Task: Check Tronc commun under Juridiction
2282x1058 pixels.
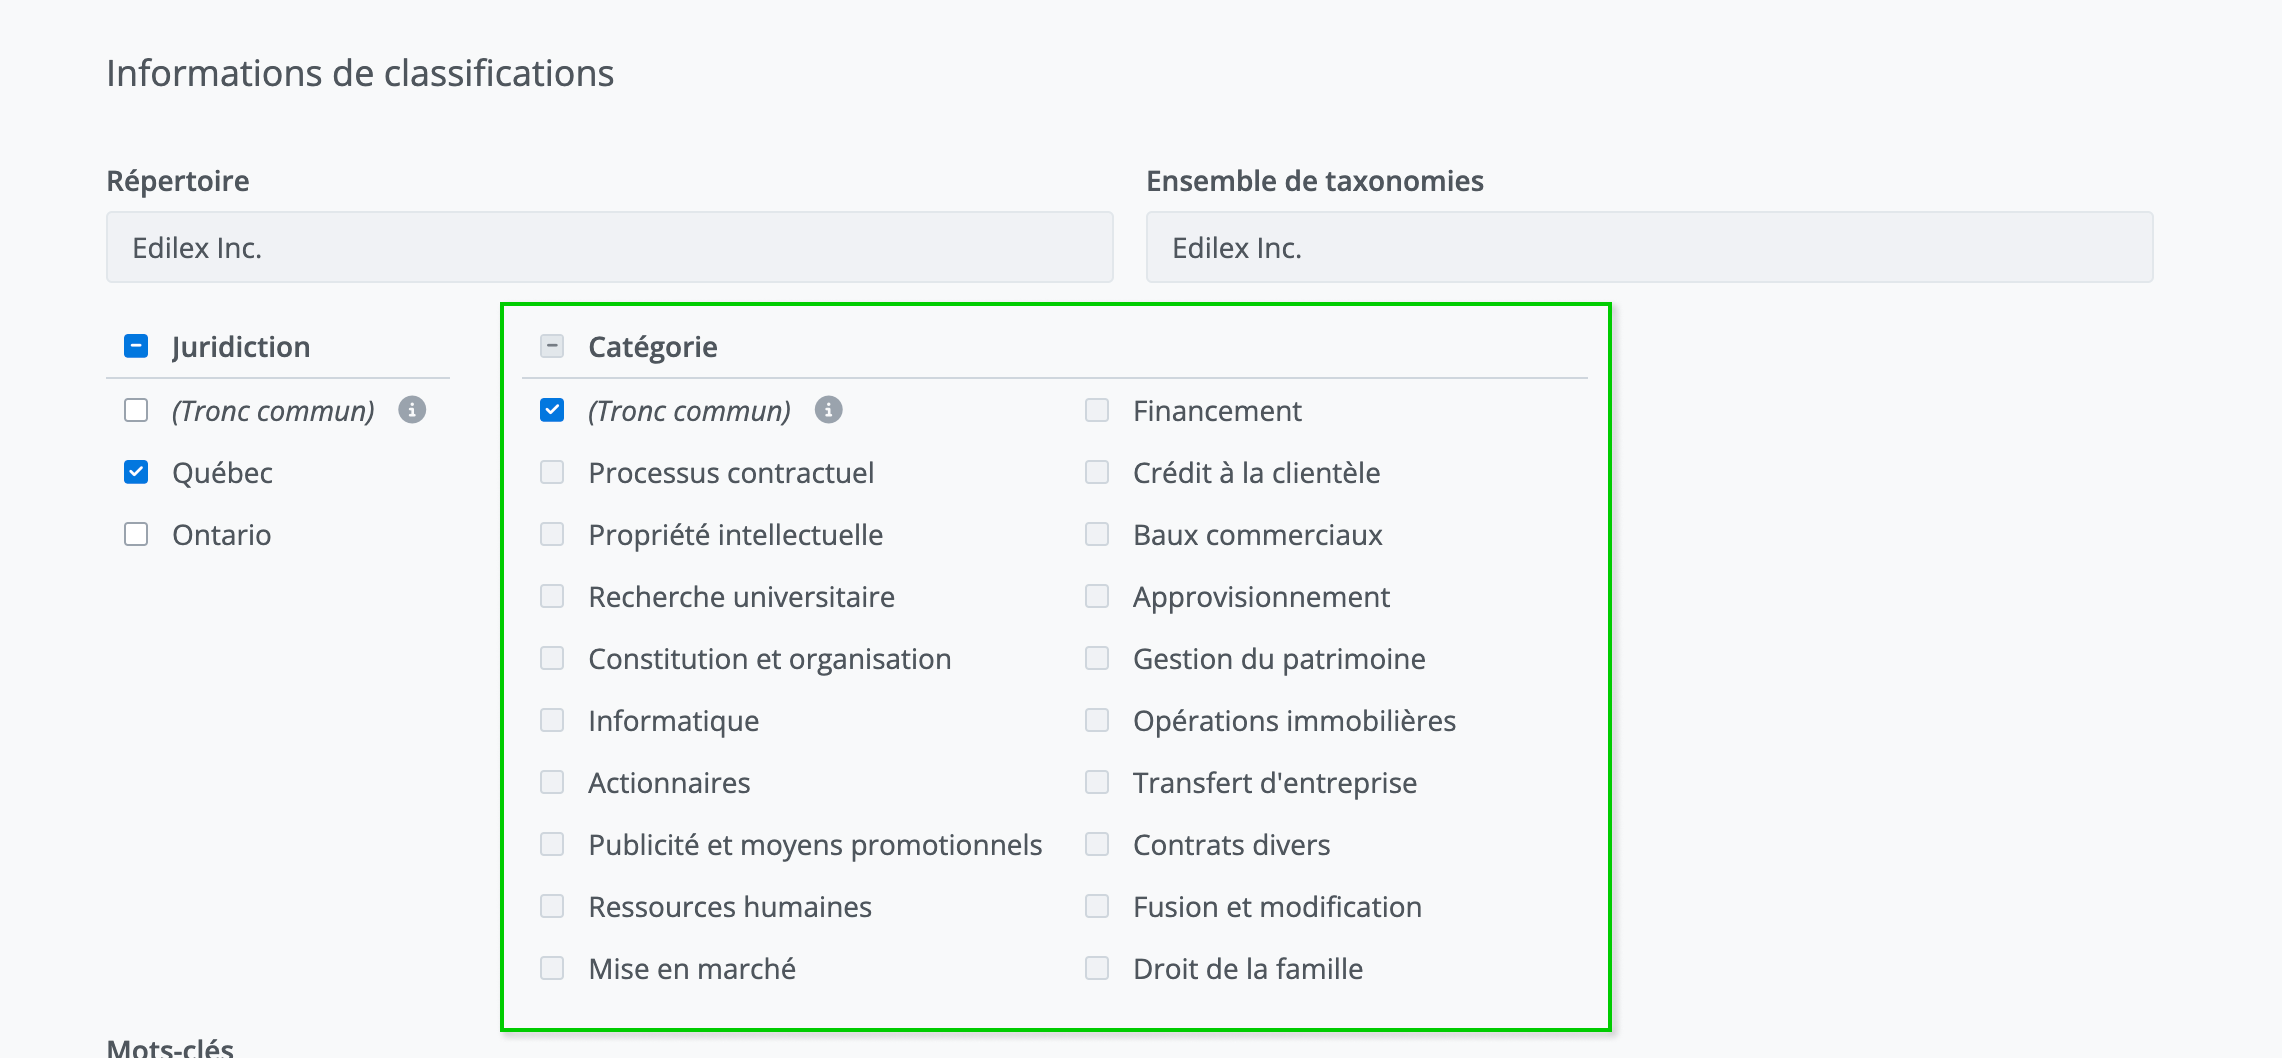Action: click(x=136, y=410)
